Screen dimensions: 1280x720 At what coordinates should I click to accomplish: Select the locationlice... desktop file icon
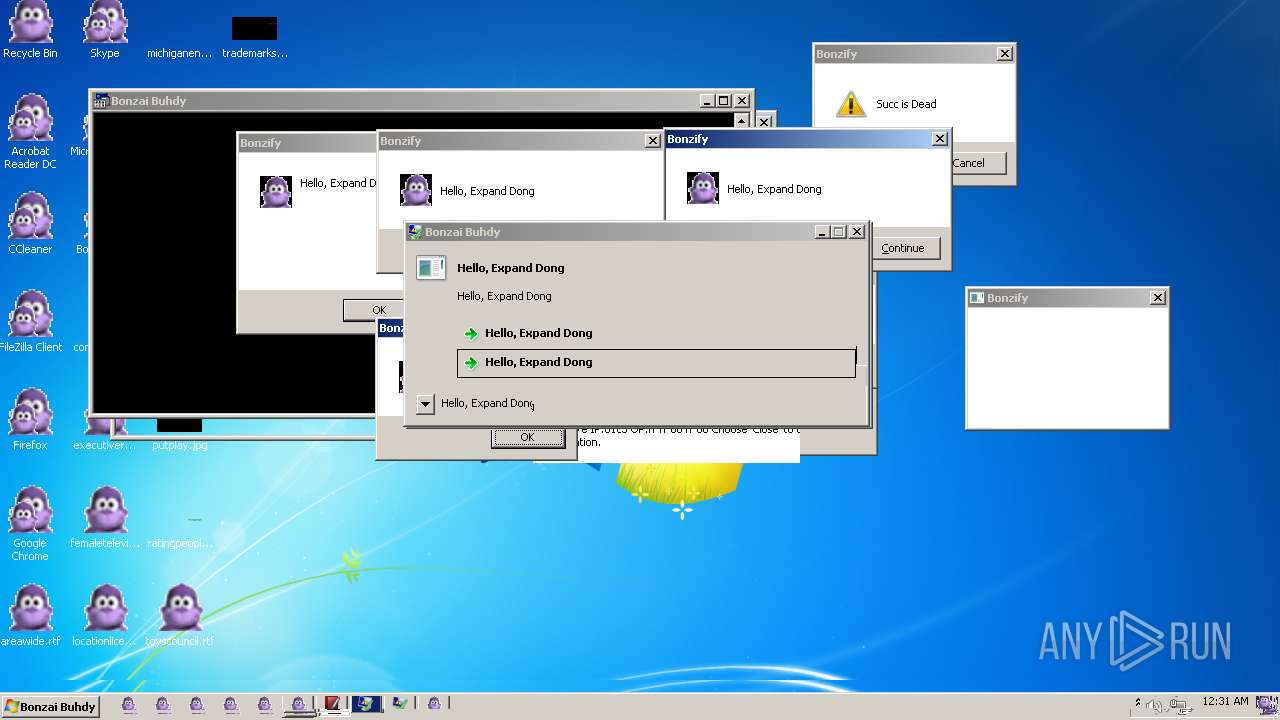pos(104,615)
